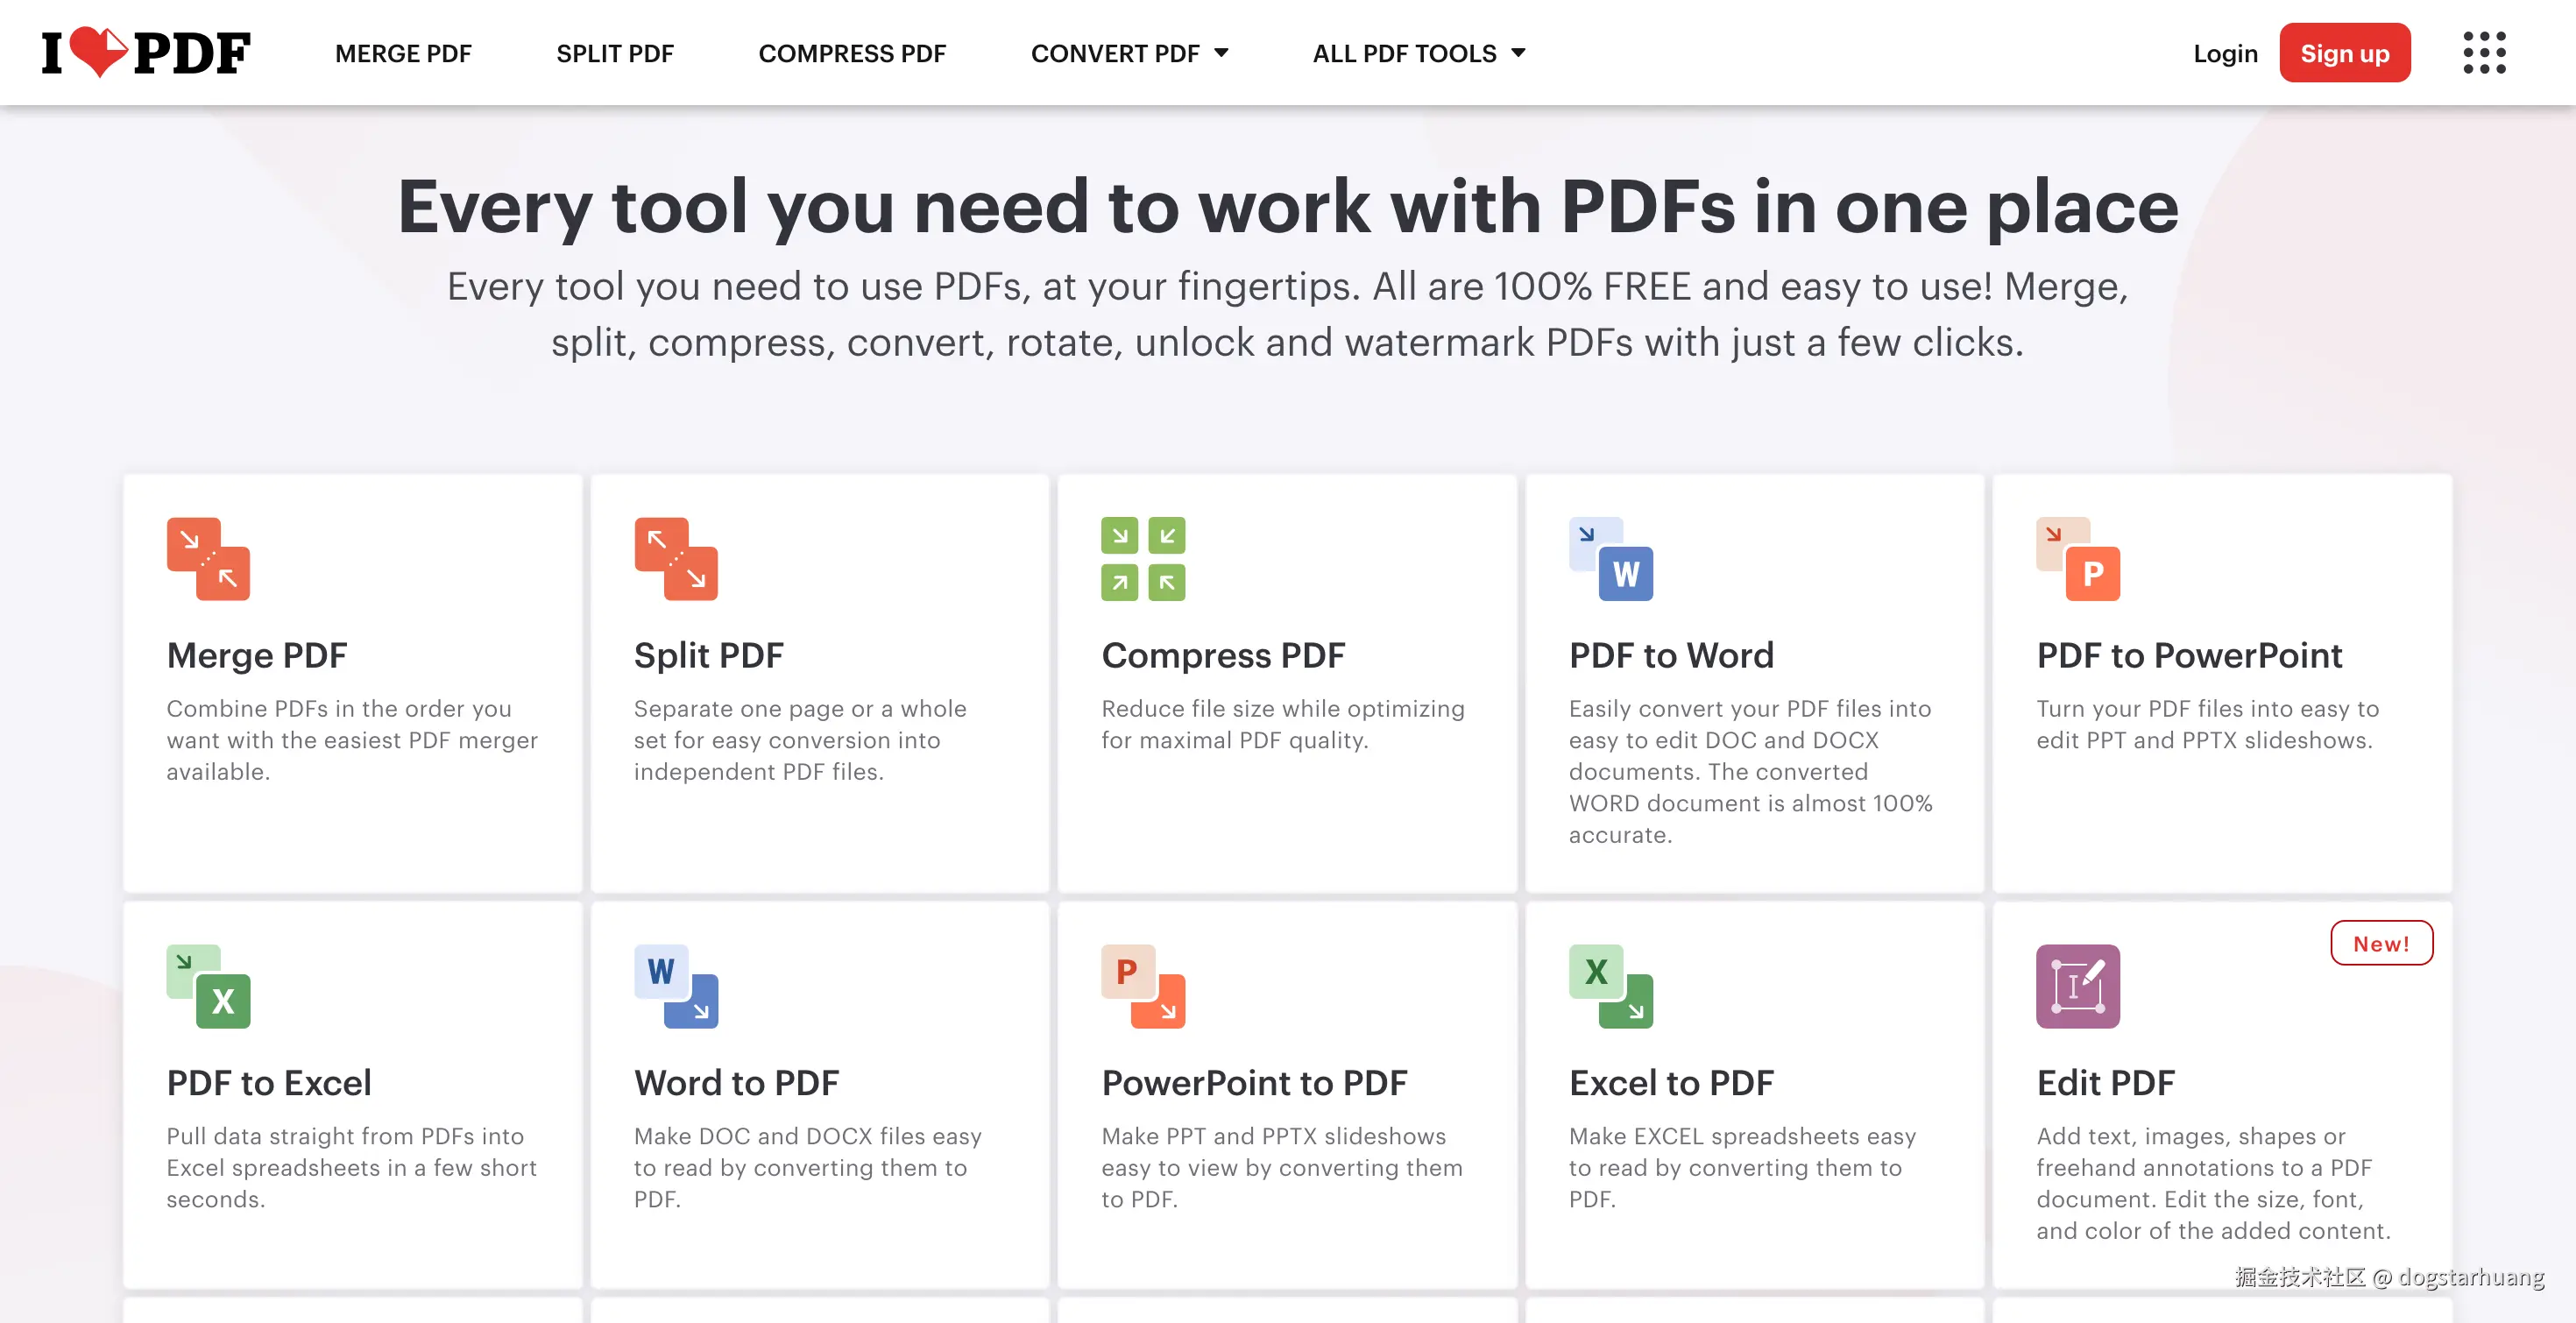Open Merge PDF in the navigation bar

coord(403,54)
